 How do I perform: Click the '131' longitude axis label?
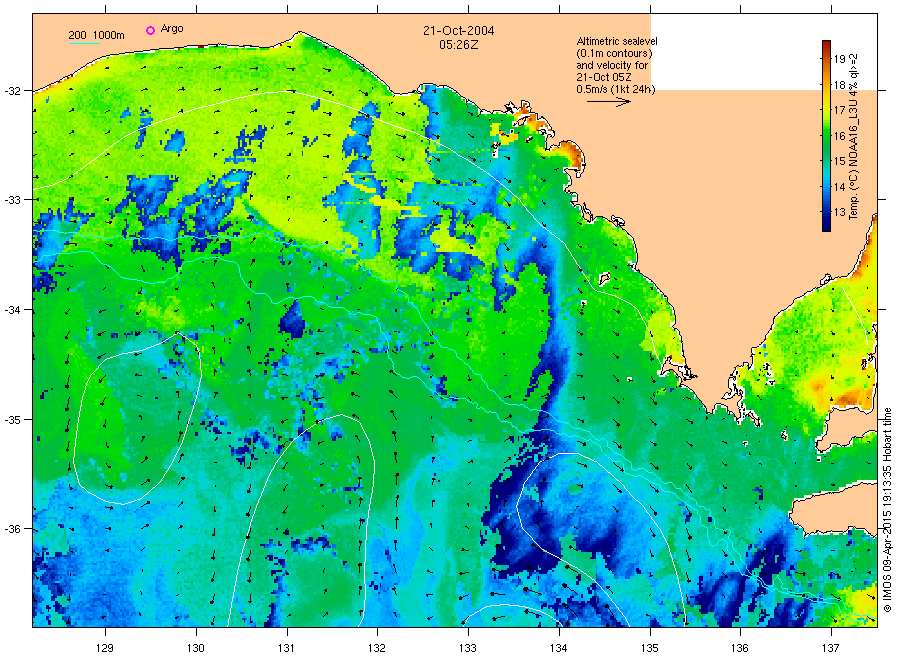coord(286,649)
